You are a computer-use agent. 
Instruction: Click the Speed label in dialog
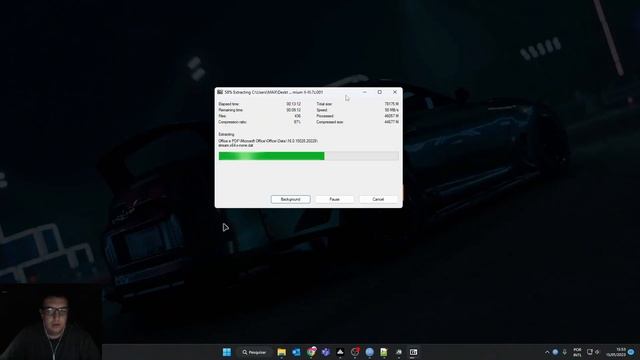[322, 110]
